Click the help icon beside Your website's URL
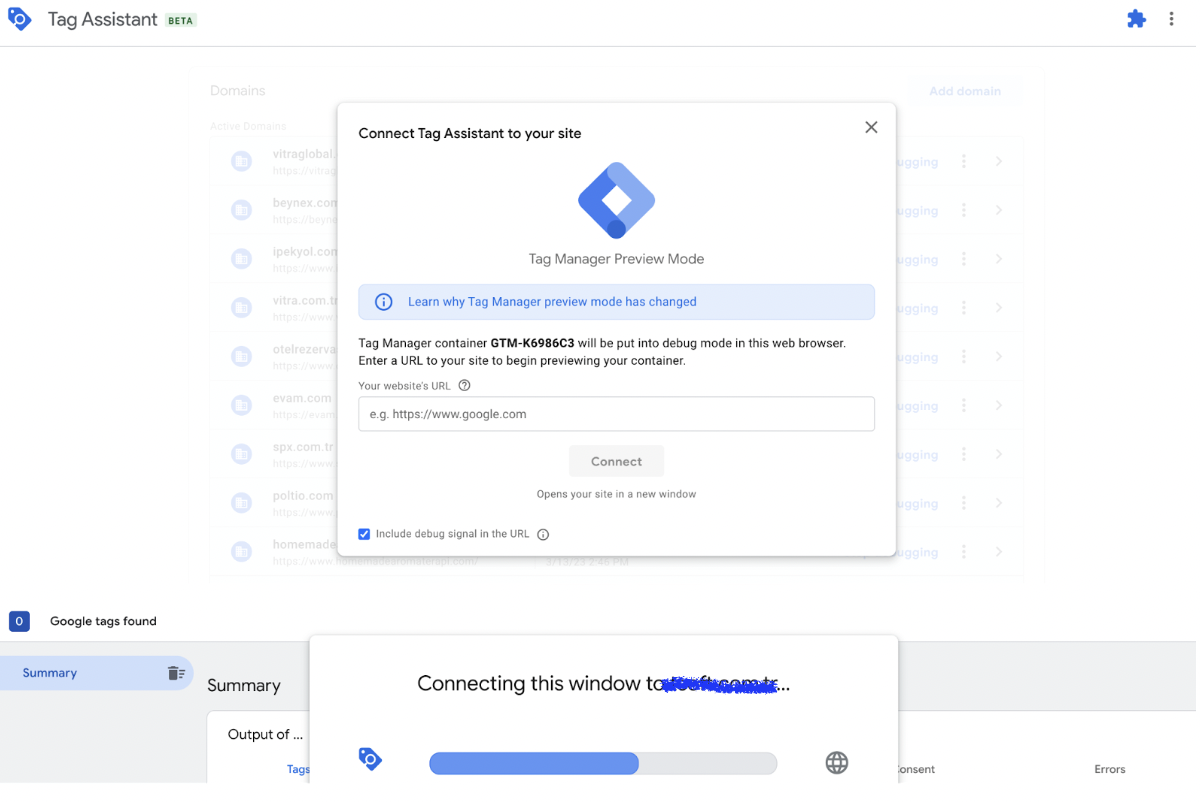Image resolution: width=1200 pixels, height=802 pixels. (x=464, y=386)
